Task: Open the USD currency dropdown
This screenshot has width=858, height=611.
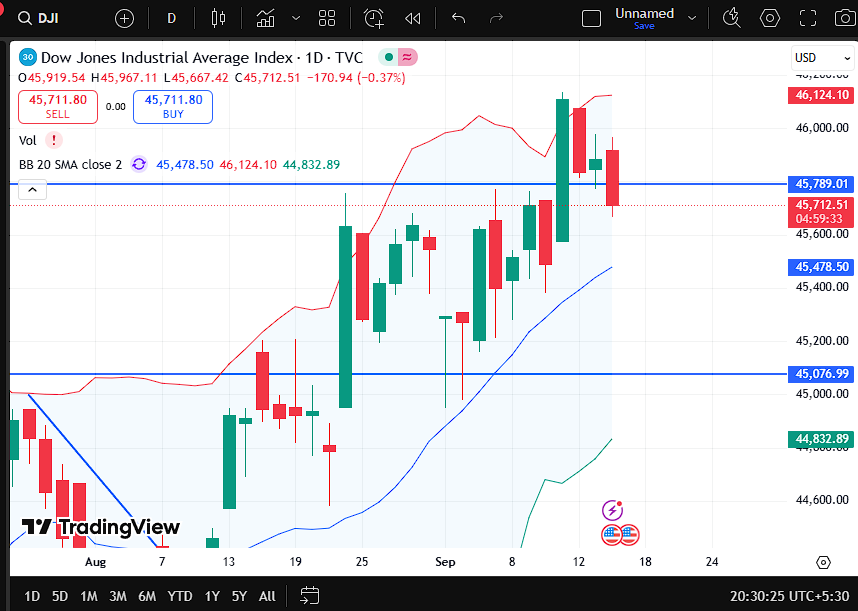Action: (816, 58)
